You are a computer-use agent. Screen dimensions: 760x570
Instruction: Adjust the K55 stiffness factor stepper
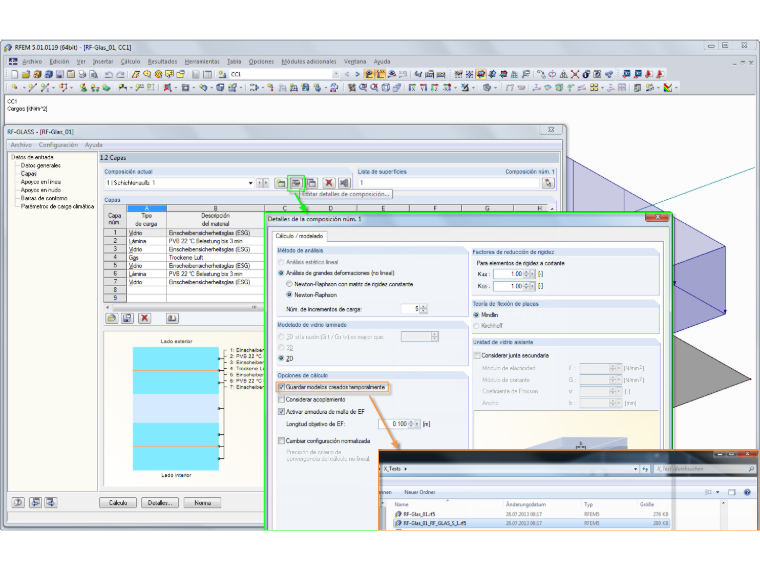pos(526,286)
